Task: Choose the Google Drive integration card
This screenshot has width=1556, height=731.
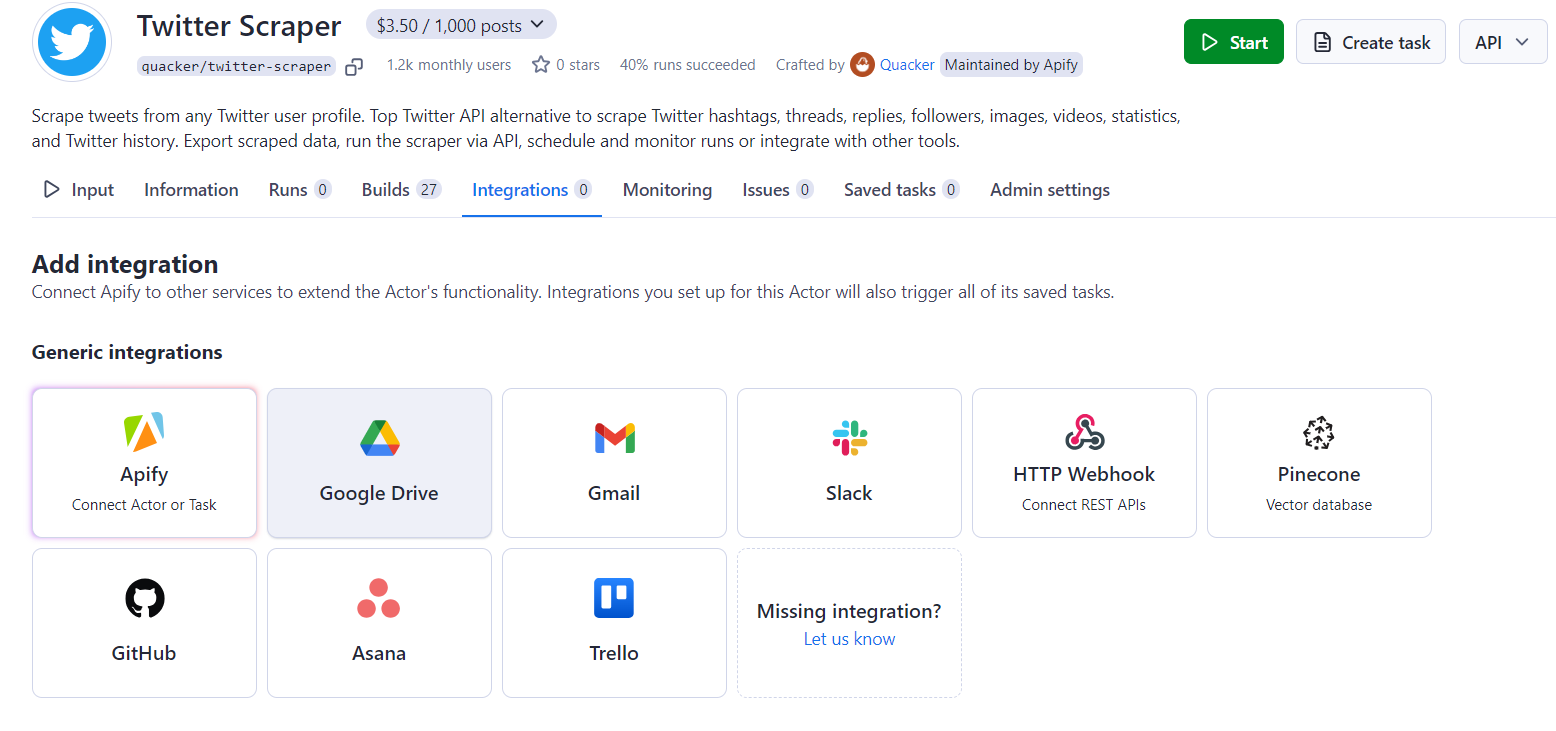Action: point(379,463)
